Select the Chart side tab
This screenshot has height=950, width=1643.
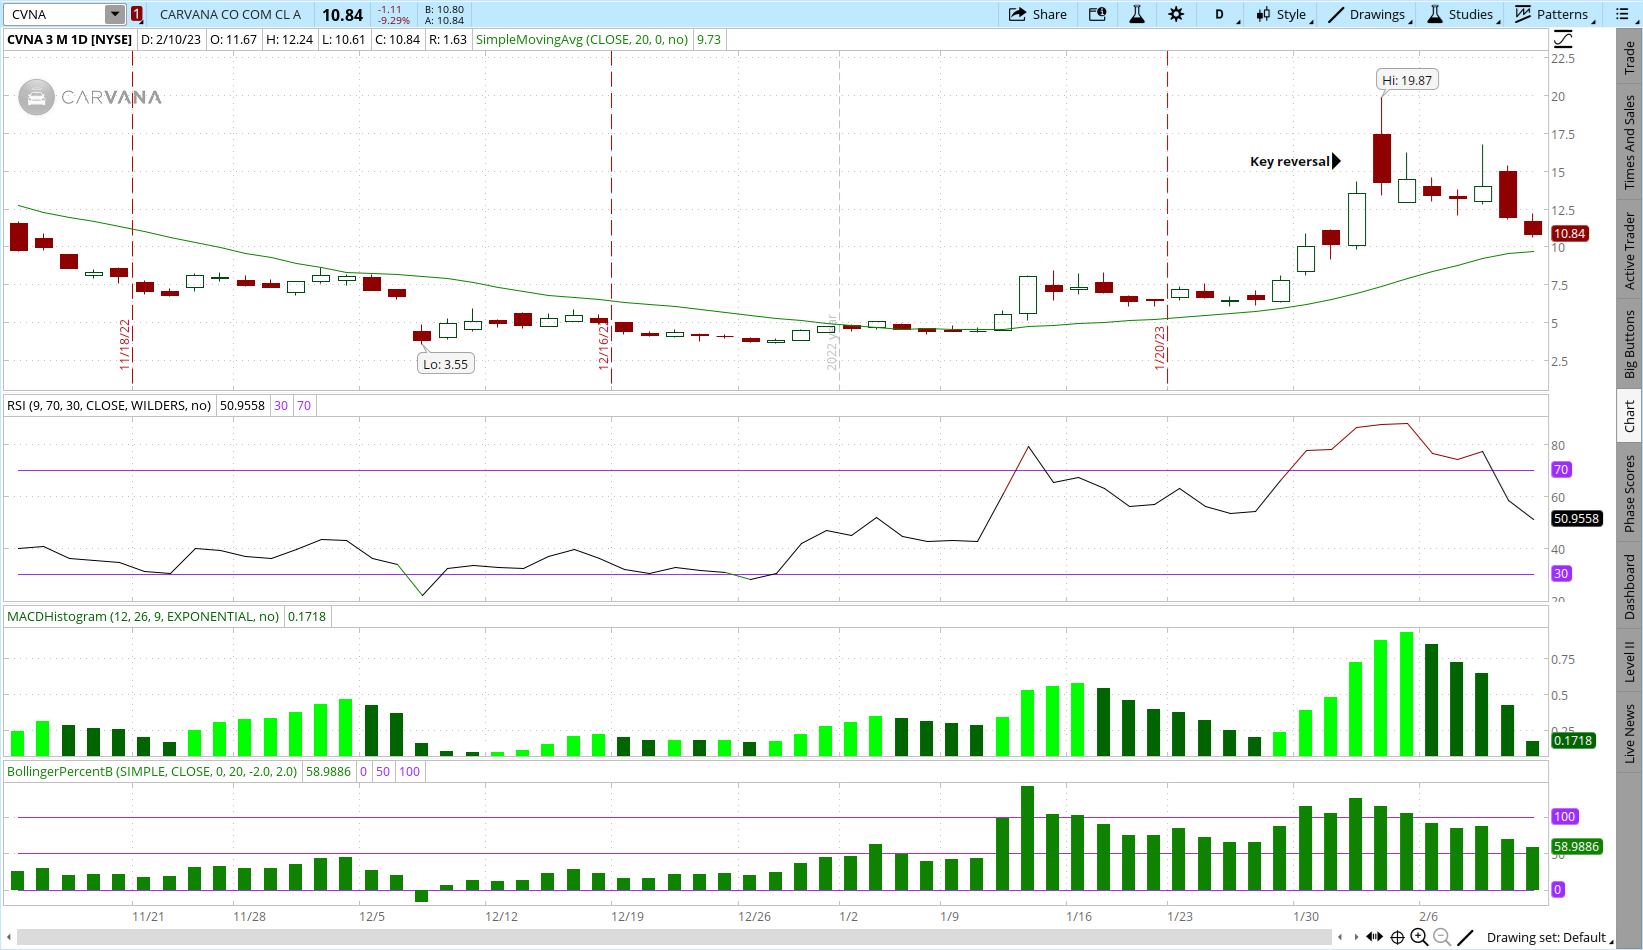point(1629,416)
